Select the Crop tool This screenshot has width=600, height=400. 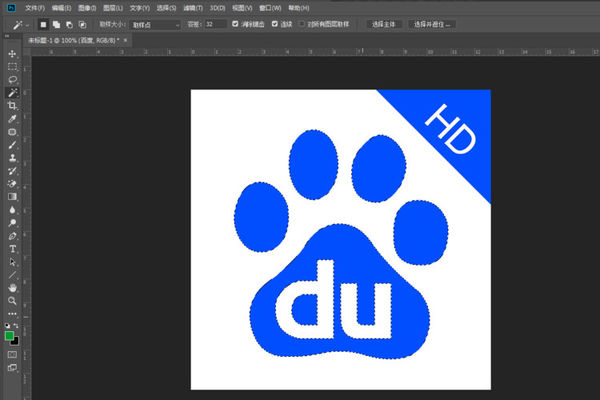click(x=12, y=106)
